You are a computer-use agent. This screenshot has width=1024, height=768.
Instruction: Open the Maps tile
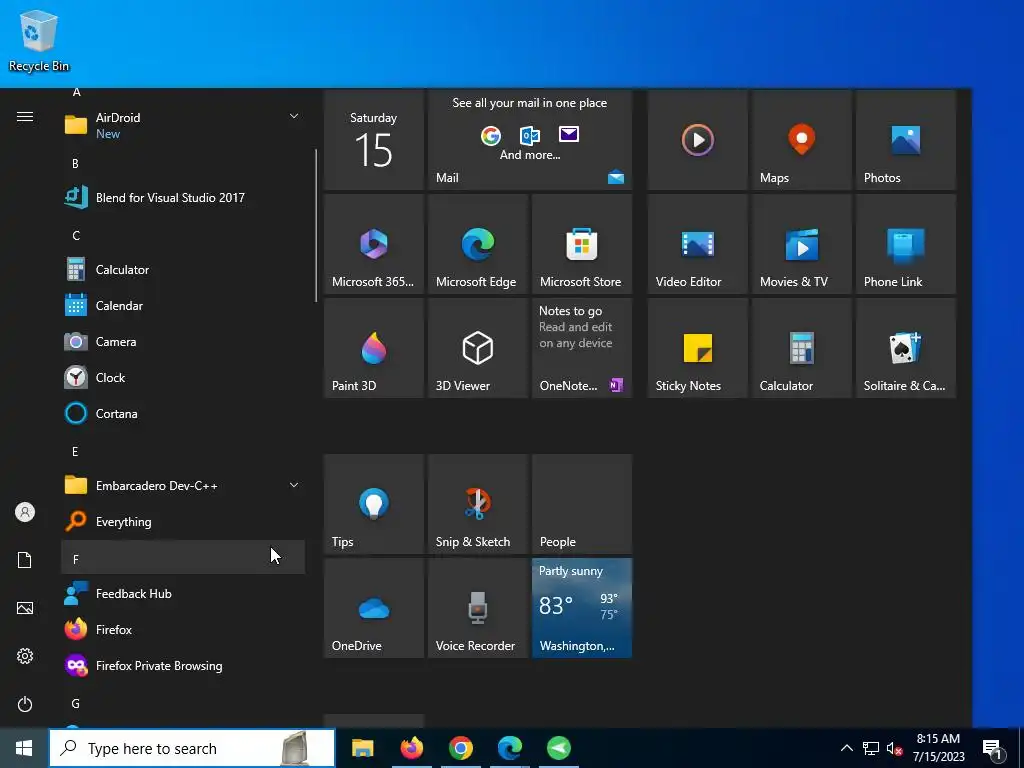pyautogui.click(x=801, y=140)
